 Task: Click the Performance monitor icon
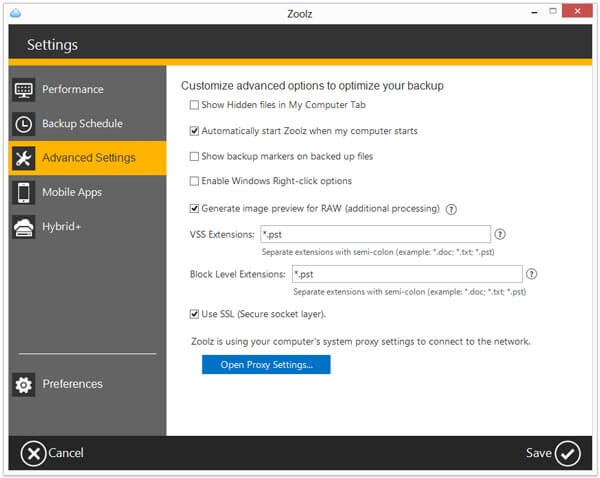click(x=24, y=90)
